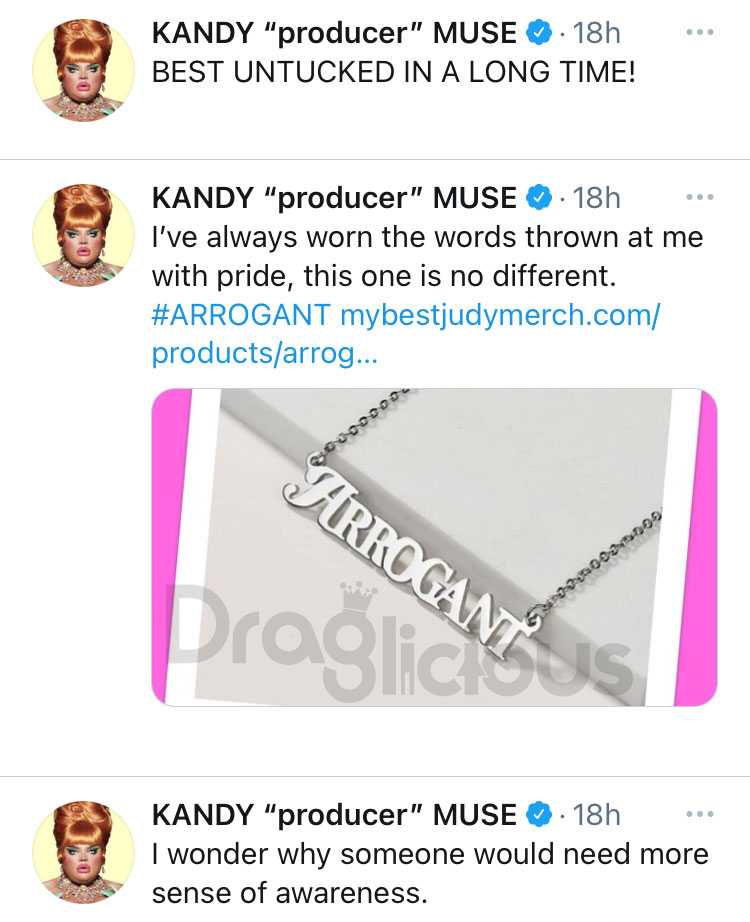The height and width of the screenshot is (922, 750).
Task: Click verified badge on third tweet
Action: click(538, 814)
